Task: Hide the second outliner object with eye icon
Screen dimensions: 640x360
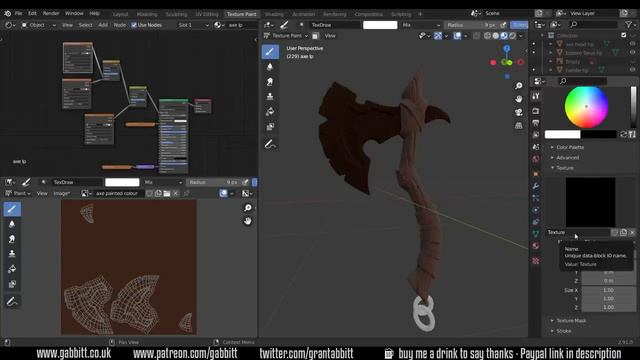Action: [x=633, y=53]
